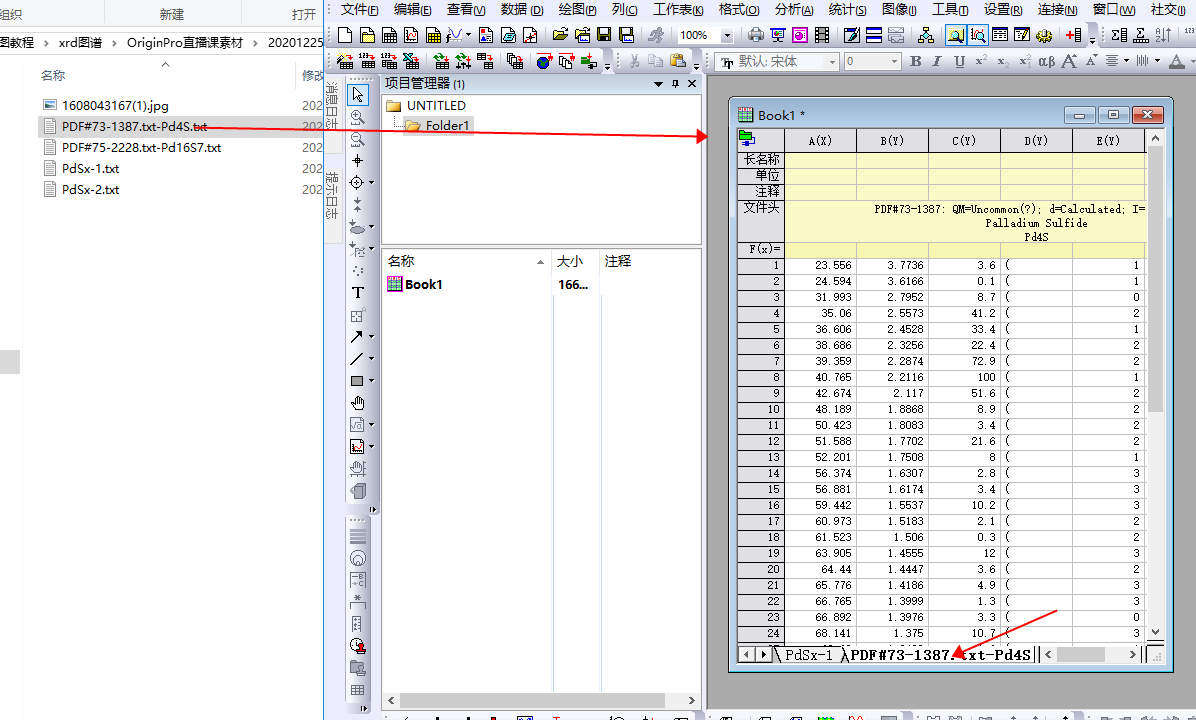Select the Zoom In tool
Image resolution: width=1196 pixels, height=720 pixels.
[x=358, y=117]
